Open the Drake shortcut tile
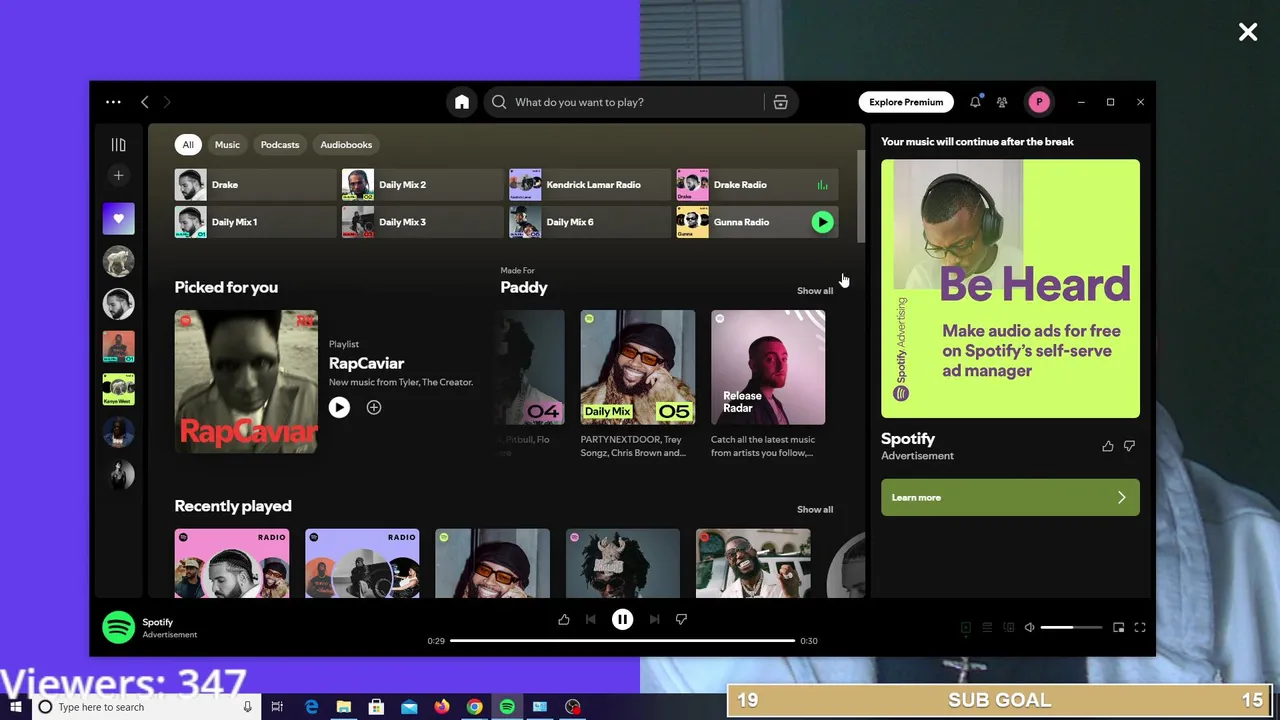The height and width of the screenshot is (720, 1280). (x=255, y=185)
